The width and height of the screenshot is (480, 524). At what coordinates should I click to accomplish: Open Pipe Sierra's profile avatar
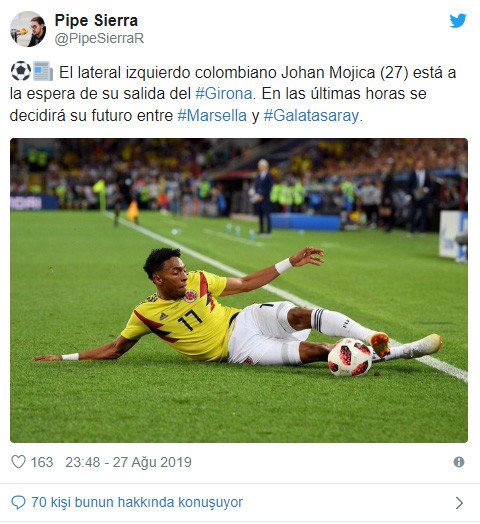(x=28, y=29)
